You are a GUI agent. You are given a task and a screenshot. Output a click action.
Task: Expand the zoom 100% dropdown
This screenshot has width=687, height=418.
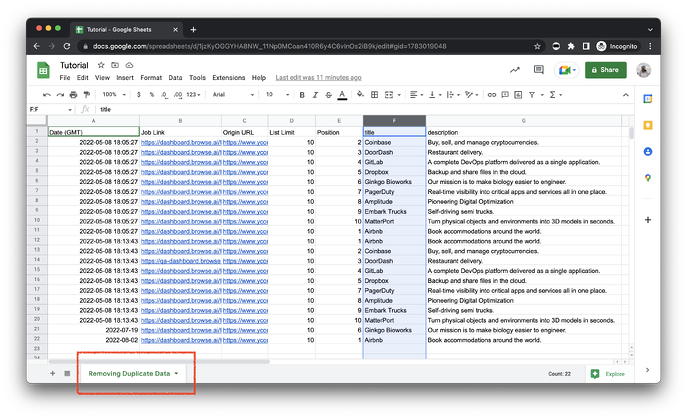[x=111, y=94]
